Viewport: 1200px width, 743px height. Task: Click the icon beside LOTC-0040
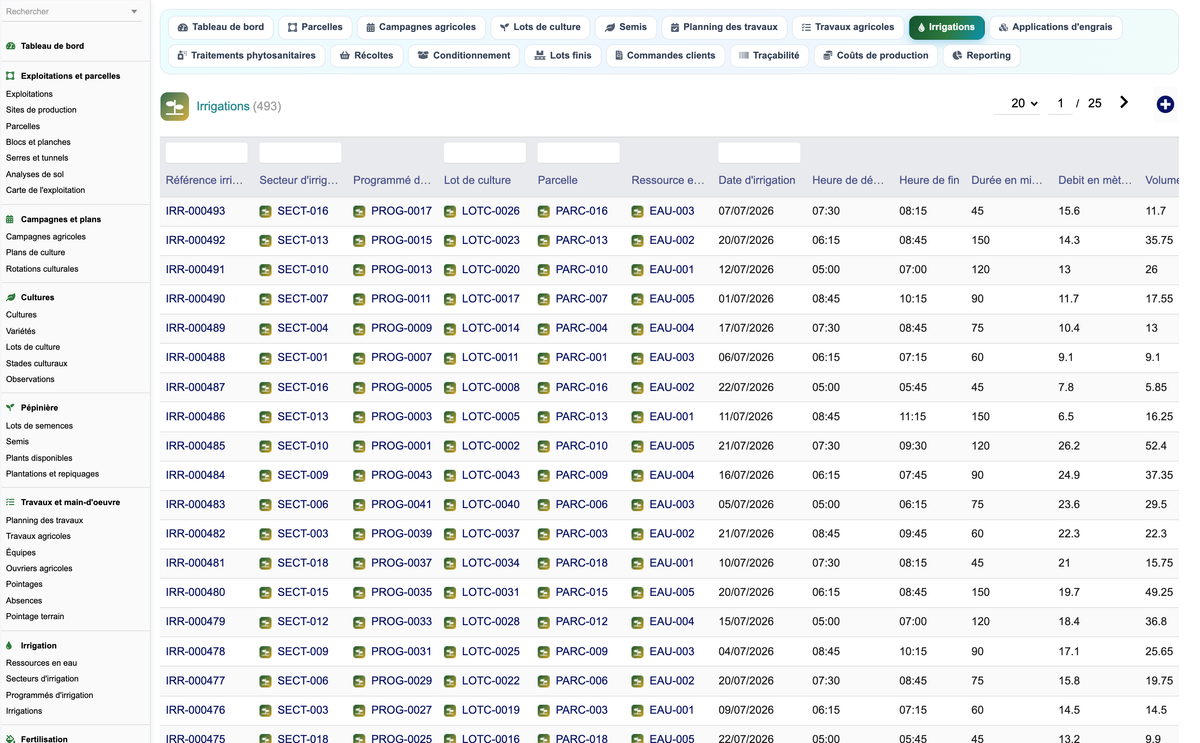(x=450, y=505)
